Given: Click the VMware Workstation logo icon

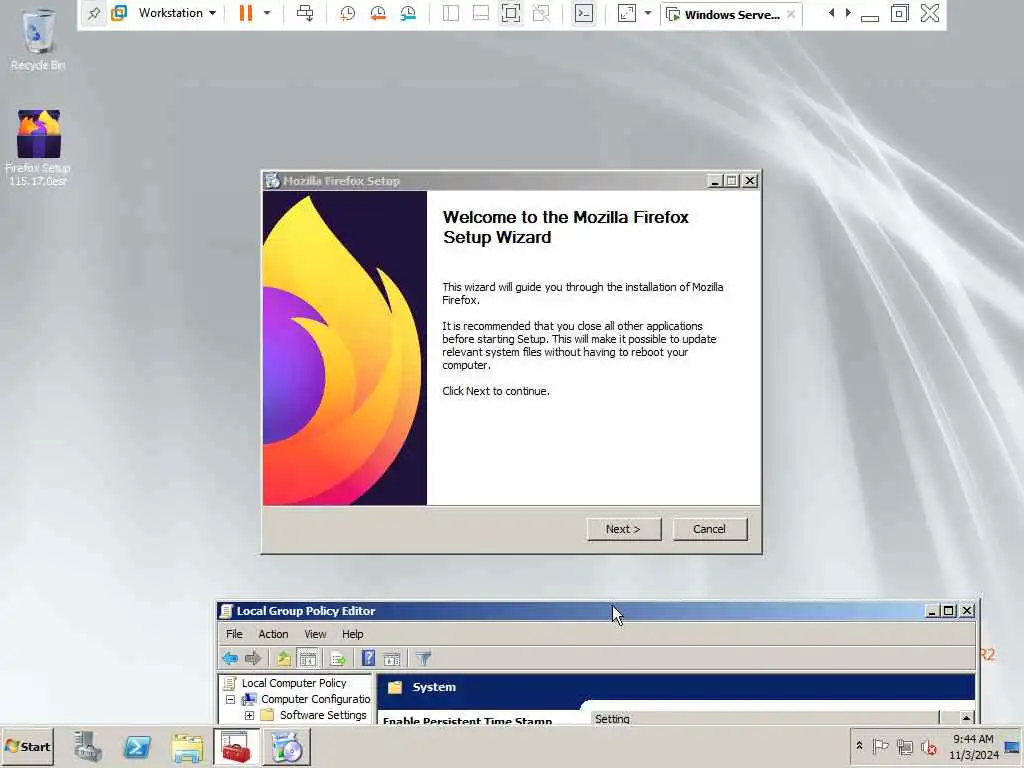Looking at the screenshot, I should [119, 13].
